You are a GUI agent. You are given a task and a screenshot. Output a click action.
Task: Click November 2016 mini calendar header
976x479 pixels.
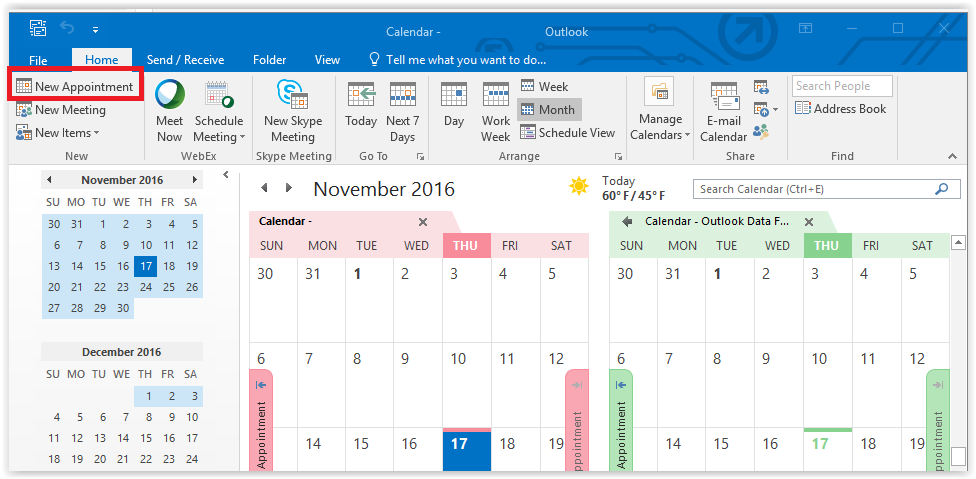coord(122,180)
